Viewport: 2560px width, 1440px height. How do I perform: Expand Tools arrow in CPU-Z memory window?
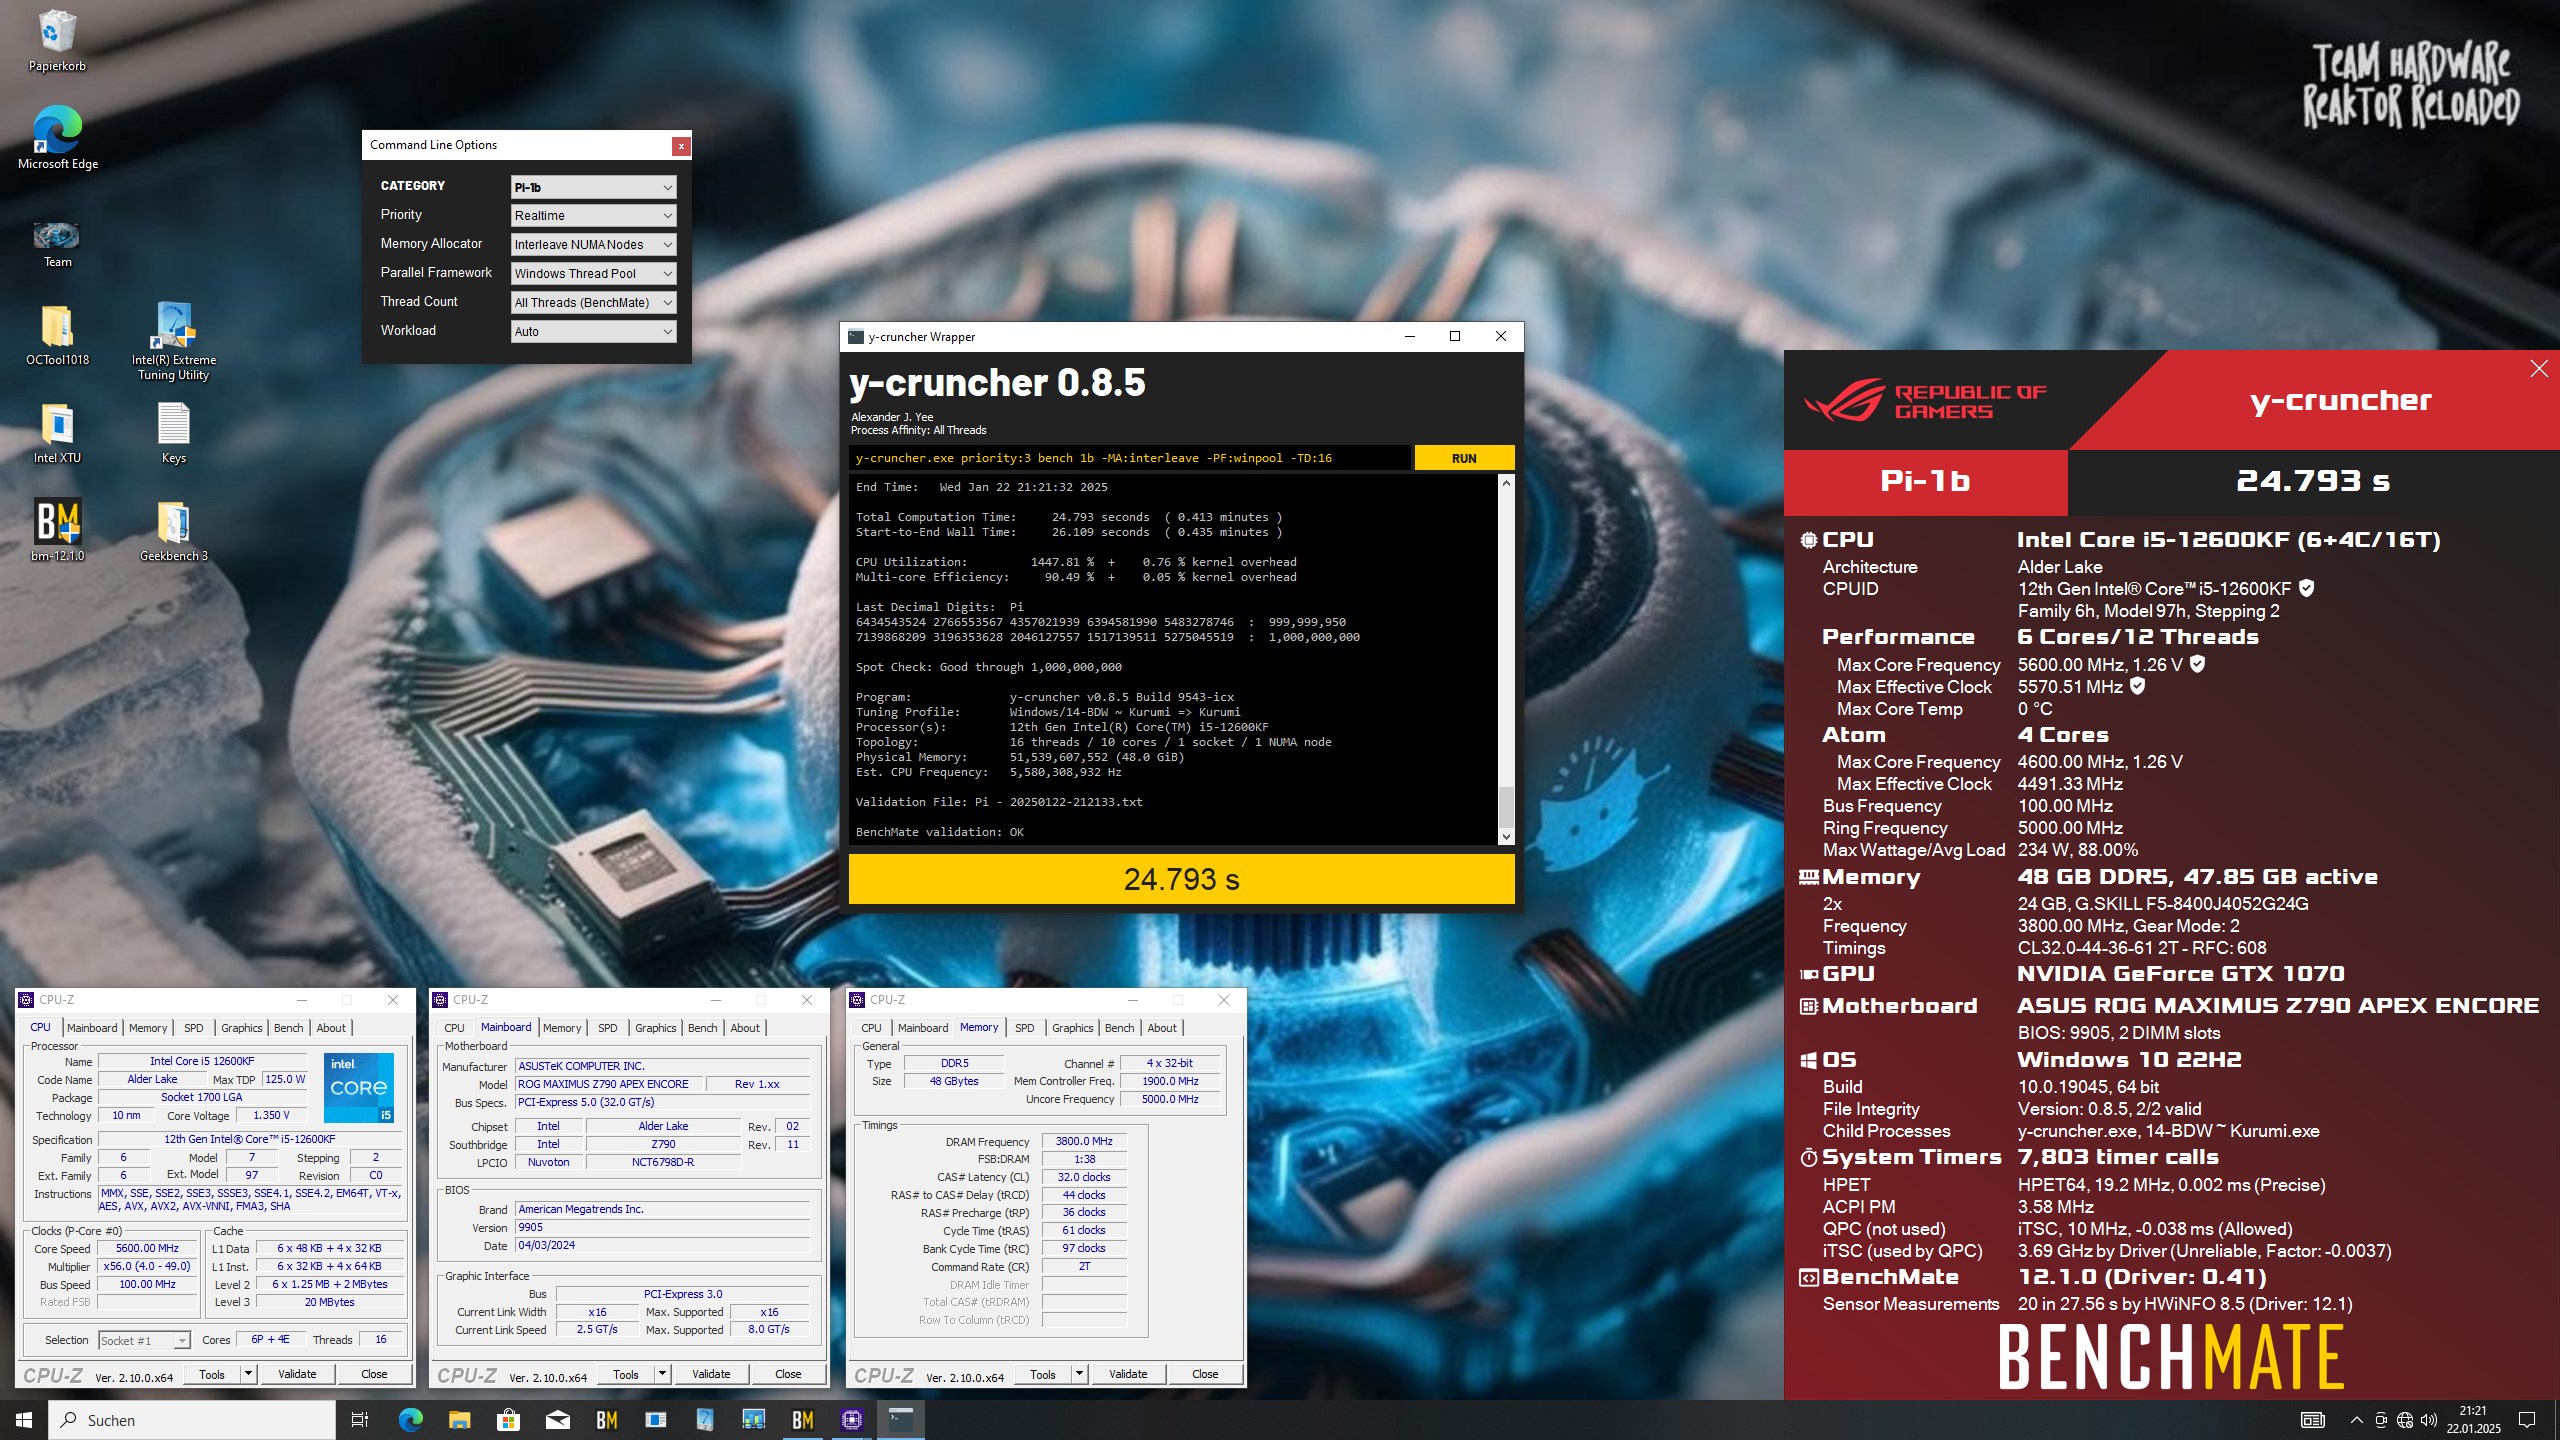[x=1080, y=1374]
